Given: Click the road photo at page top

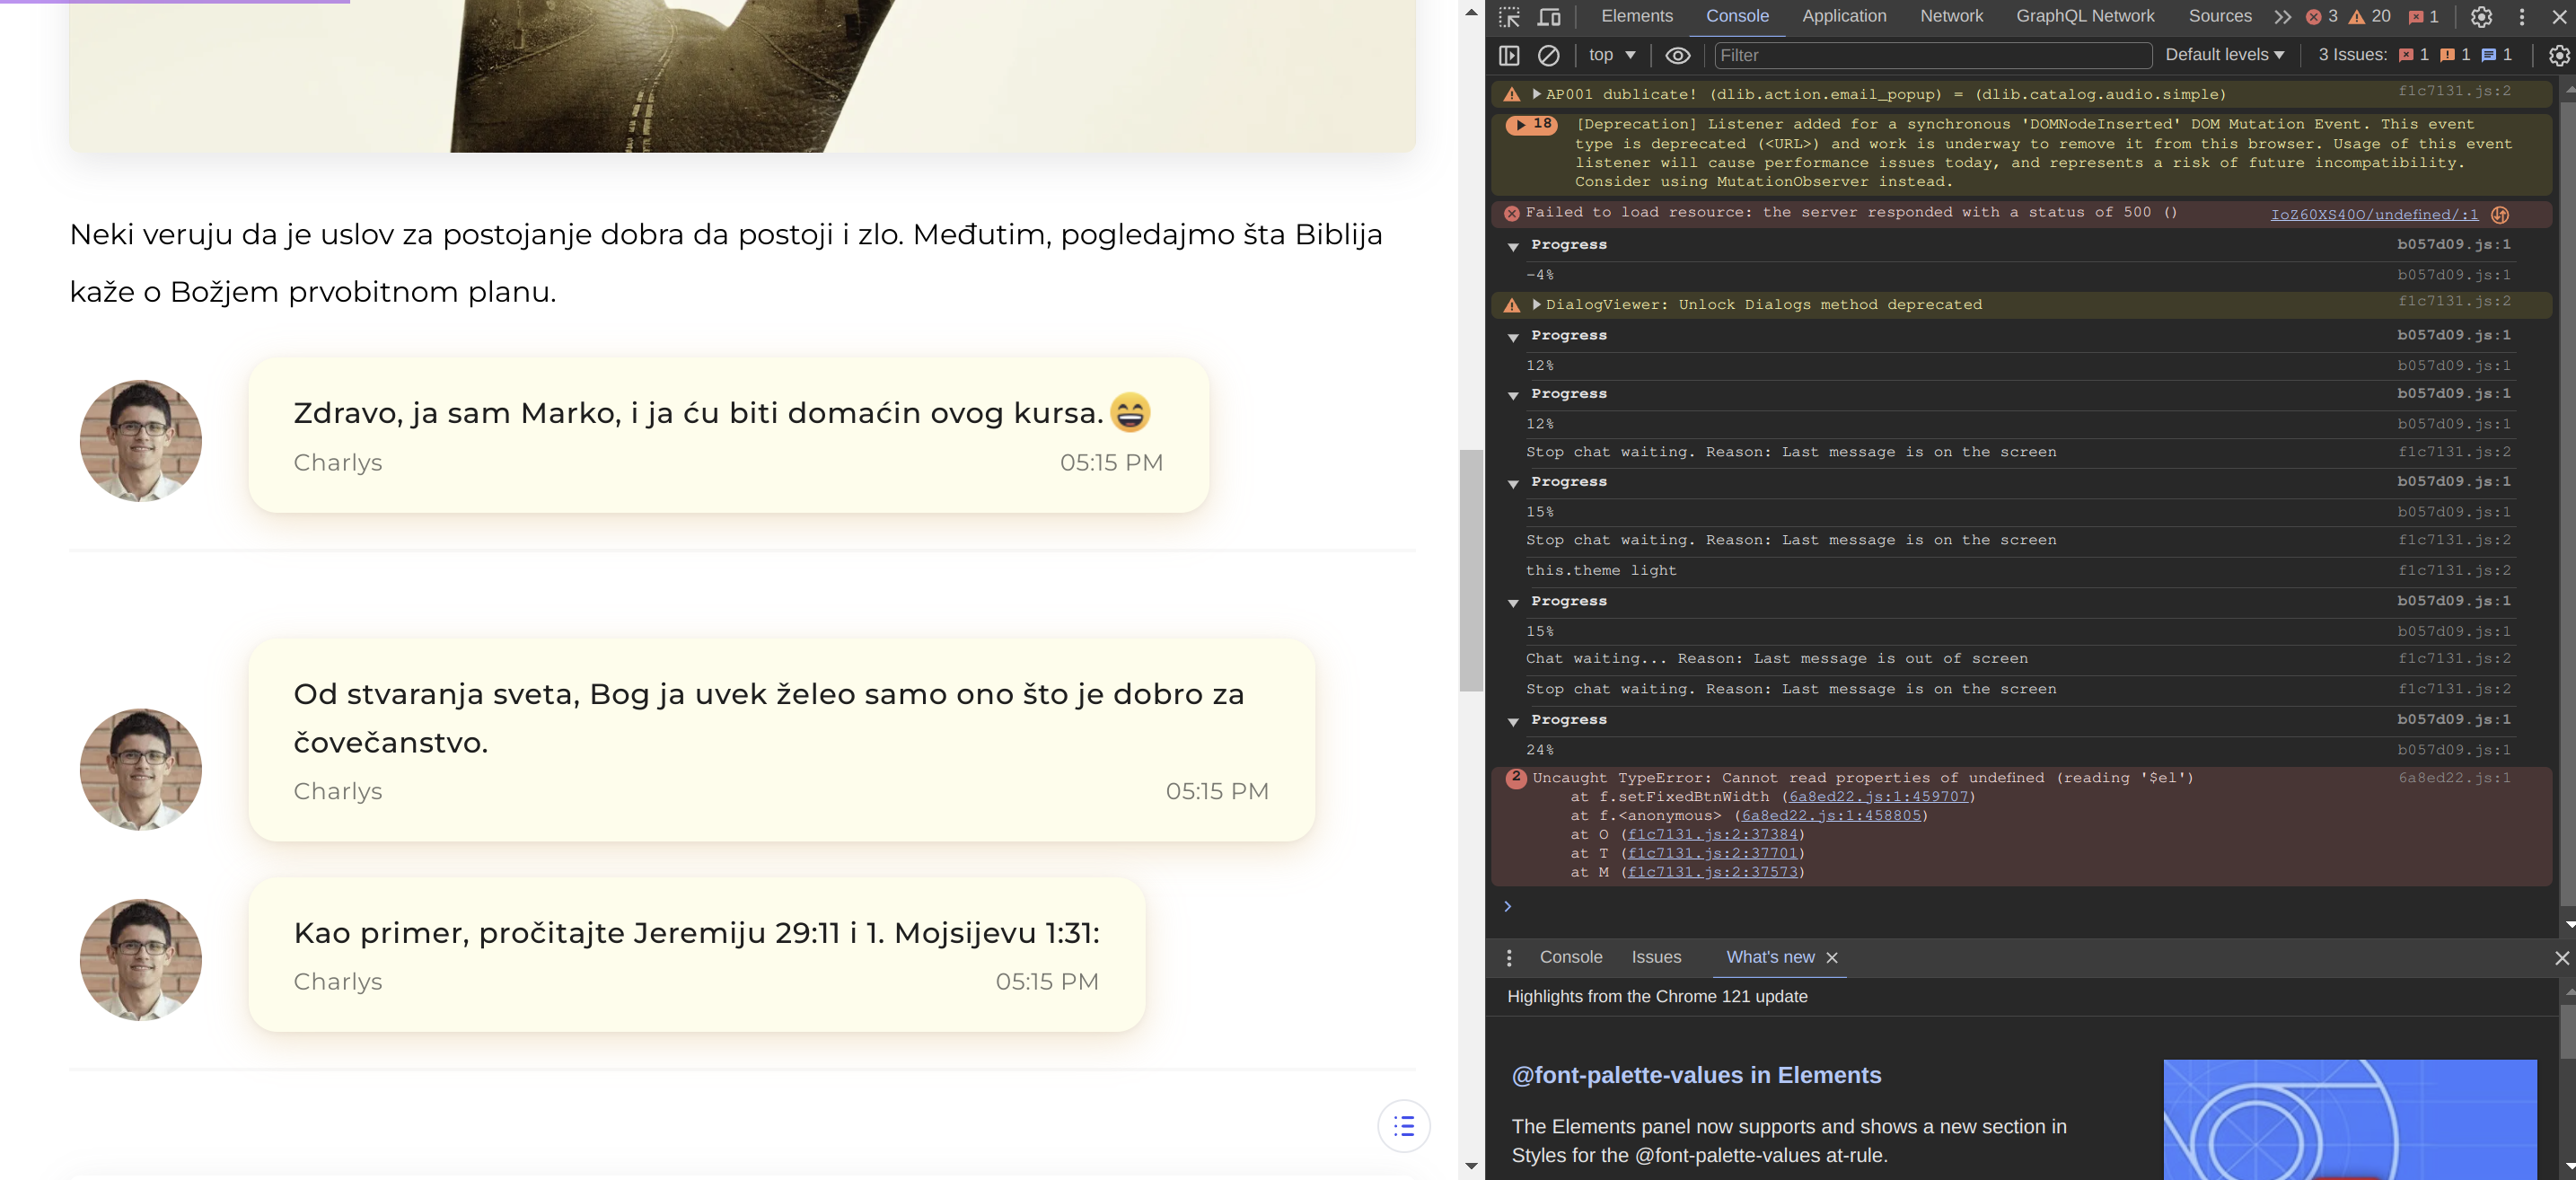Looking at the screenshot, I should (x=742, y=76).
